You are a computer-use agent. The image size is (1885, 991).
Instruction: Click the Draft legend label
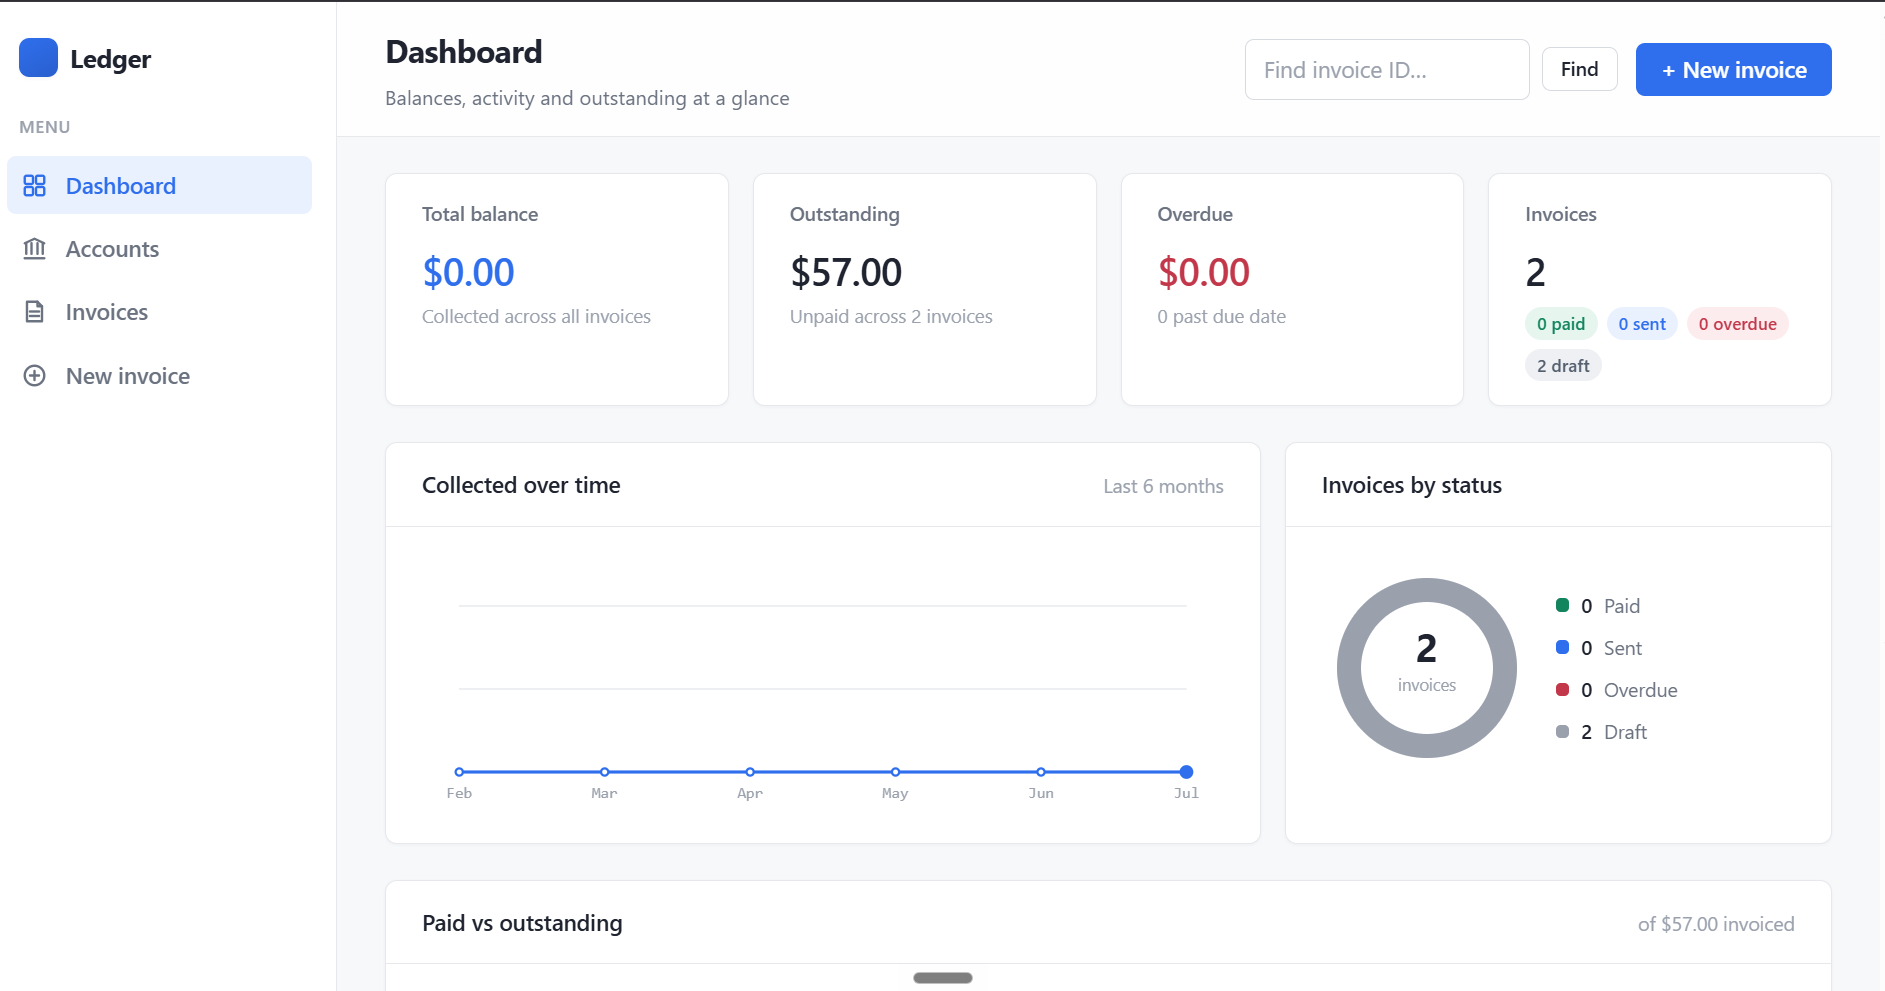tap(1625, 732)
